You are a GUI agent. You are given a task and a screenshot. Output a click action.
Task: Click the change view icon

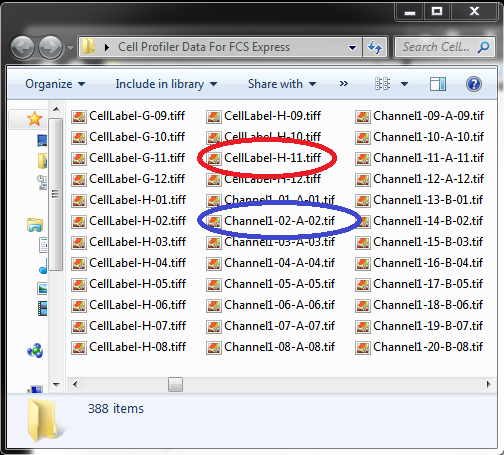coord(382,84)
